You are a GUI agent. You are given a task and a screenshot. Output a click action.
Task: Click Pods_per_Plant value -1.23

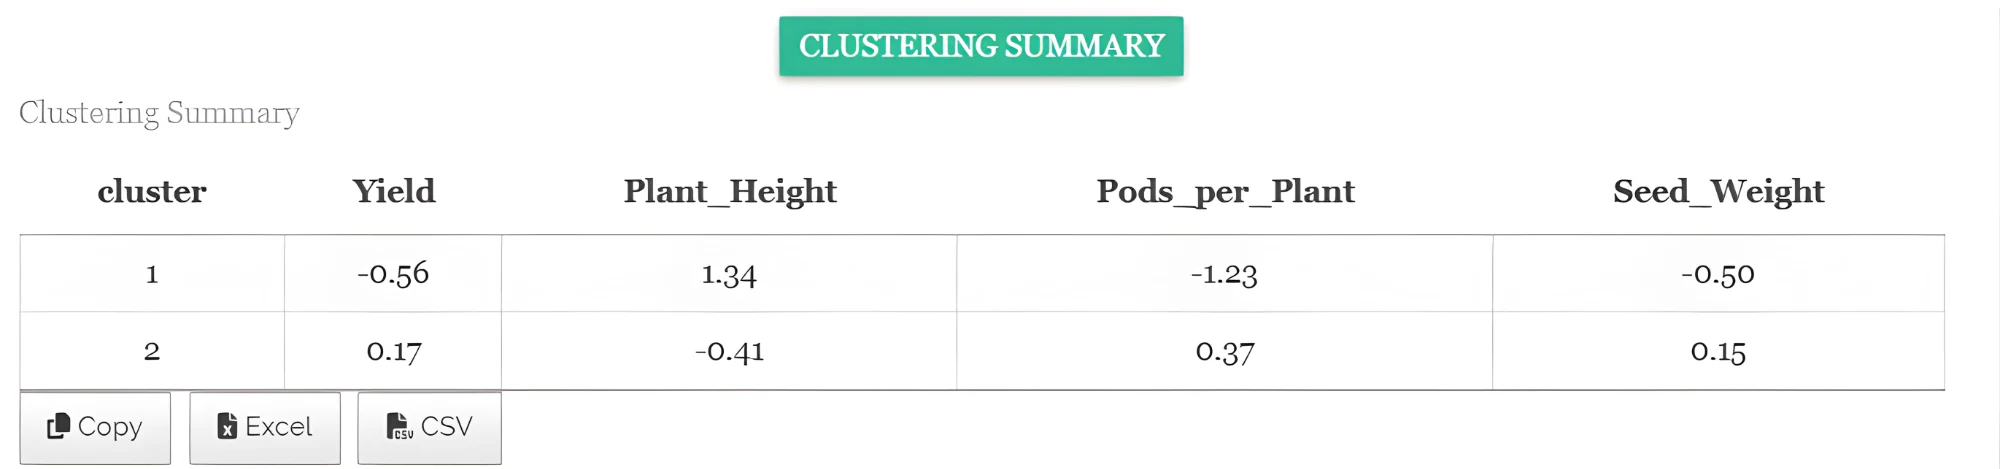click(1224, 274)
